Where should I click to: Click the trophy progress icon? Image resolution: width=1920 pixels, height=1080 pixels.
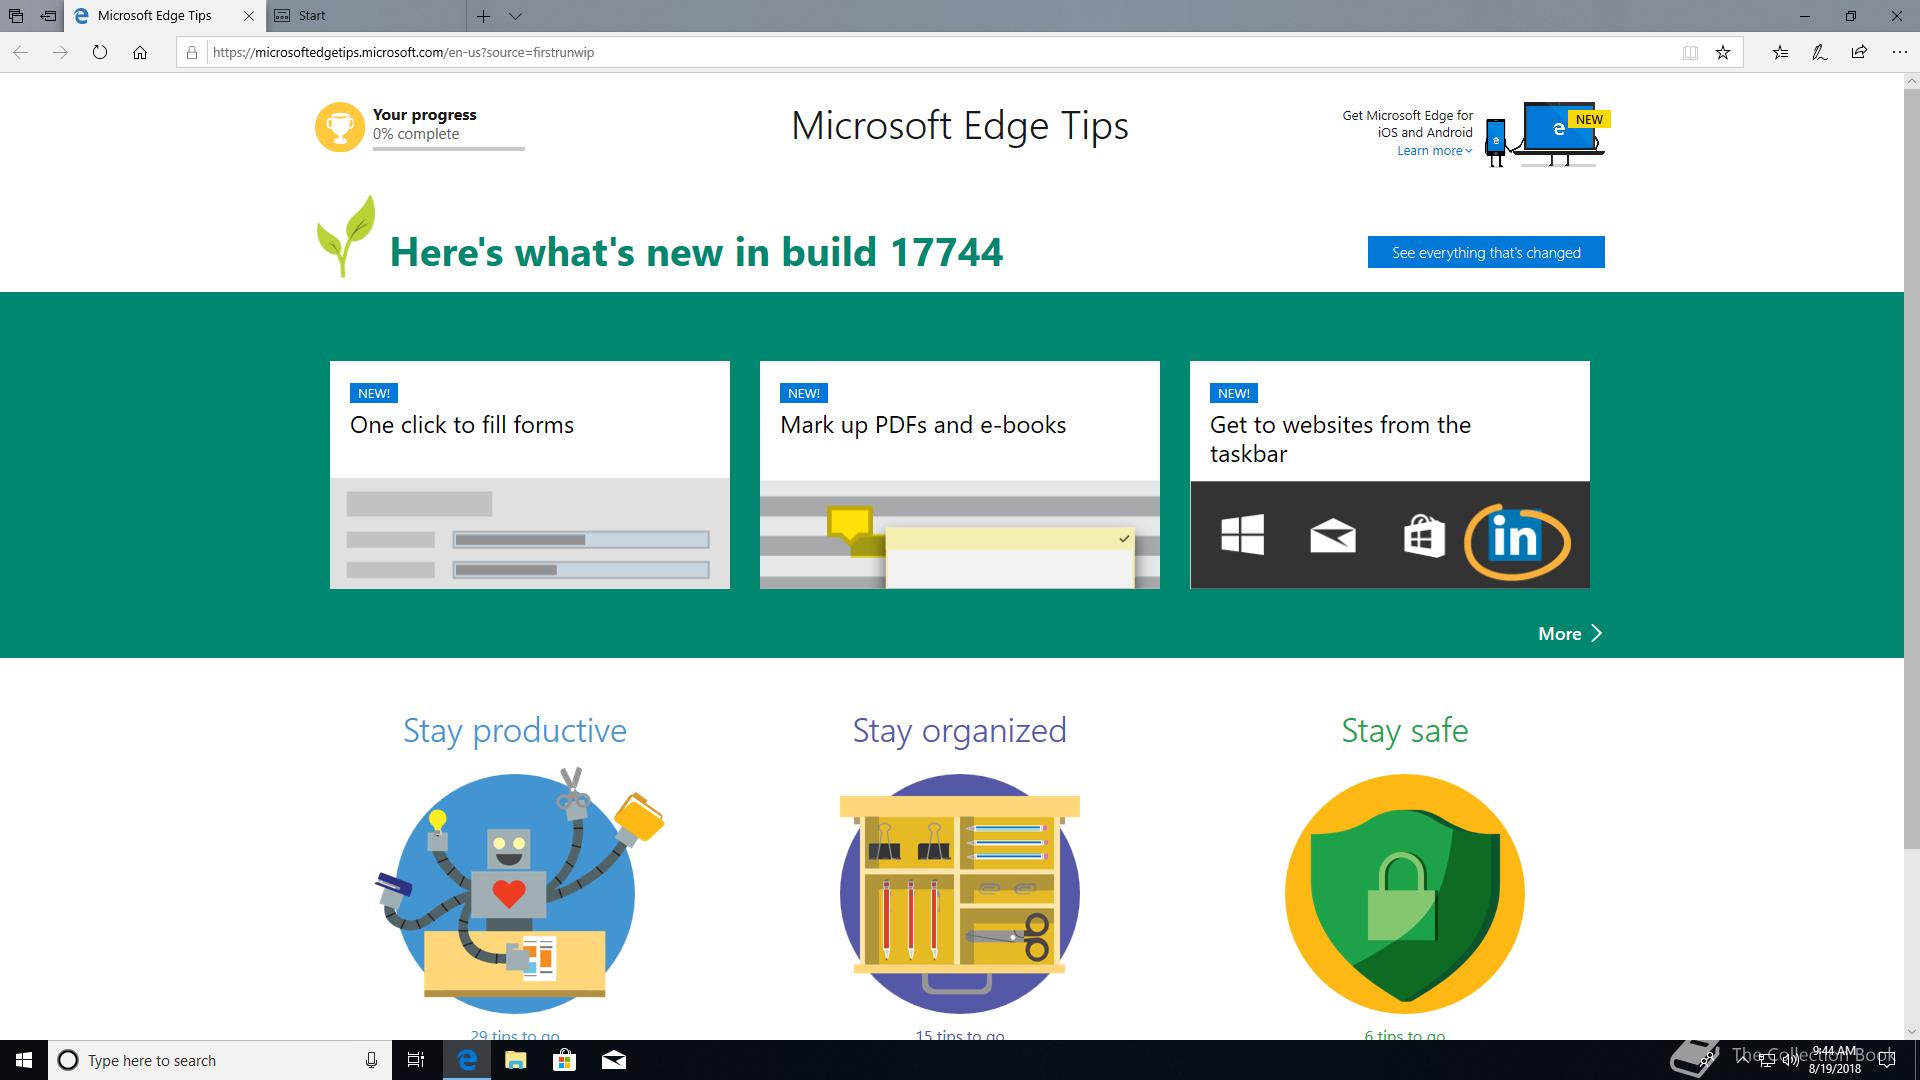[x=340, y=127]
